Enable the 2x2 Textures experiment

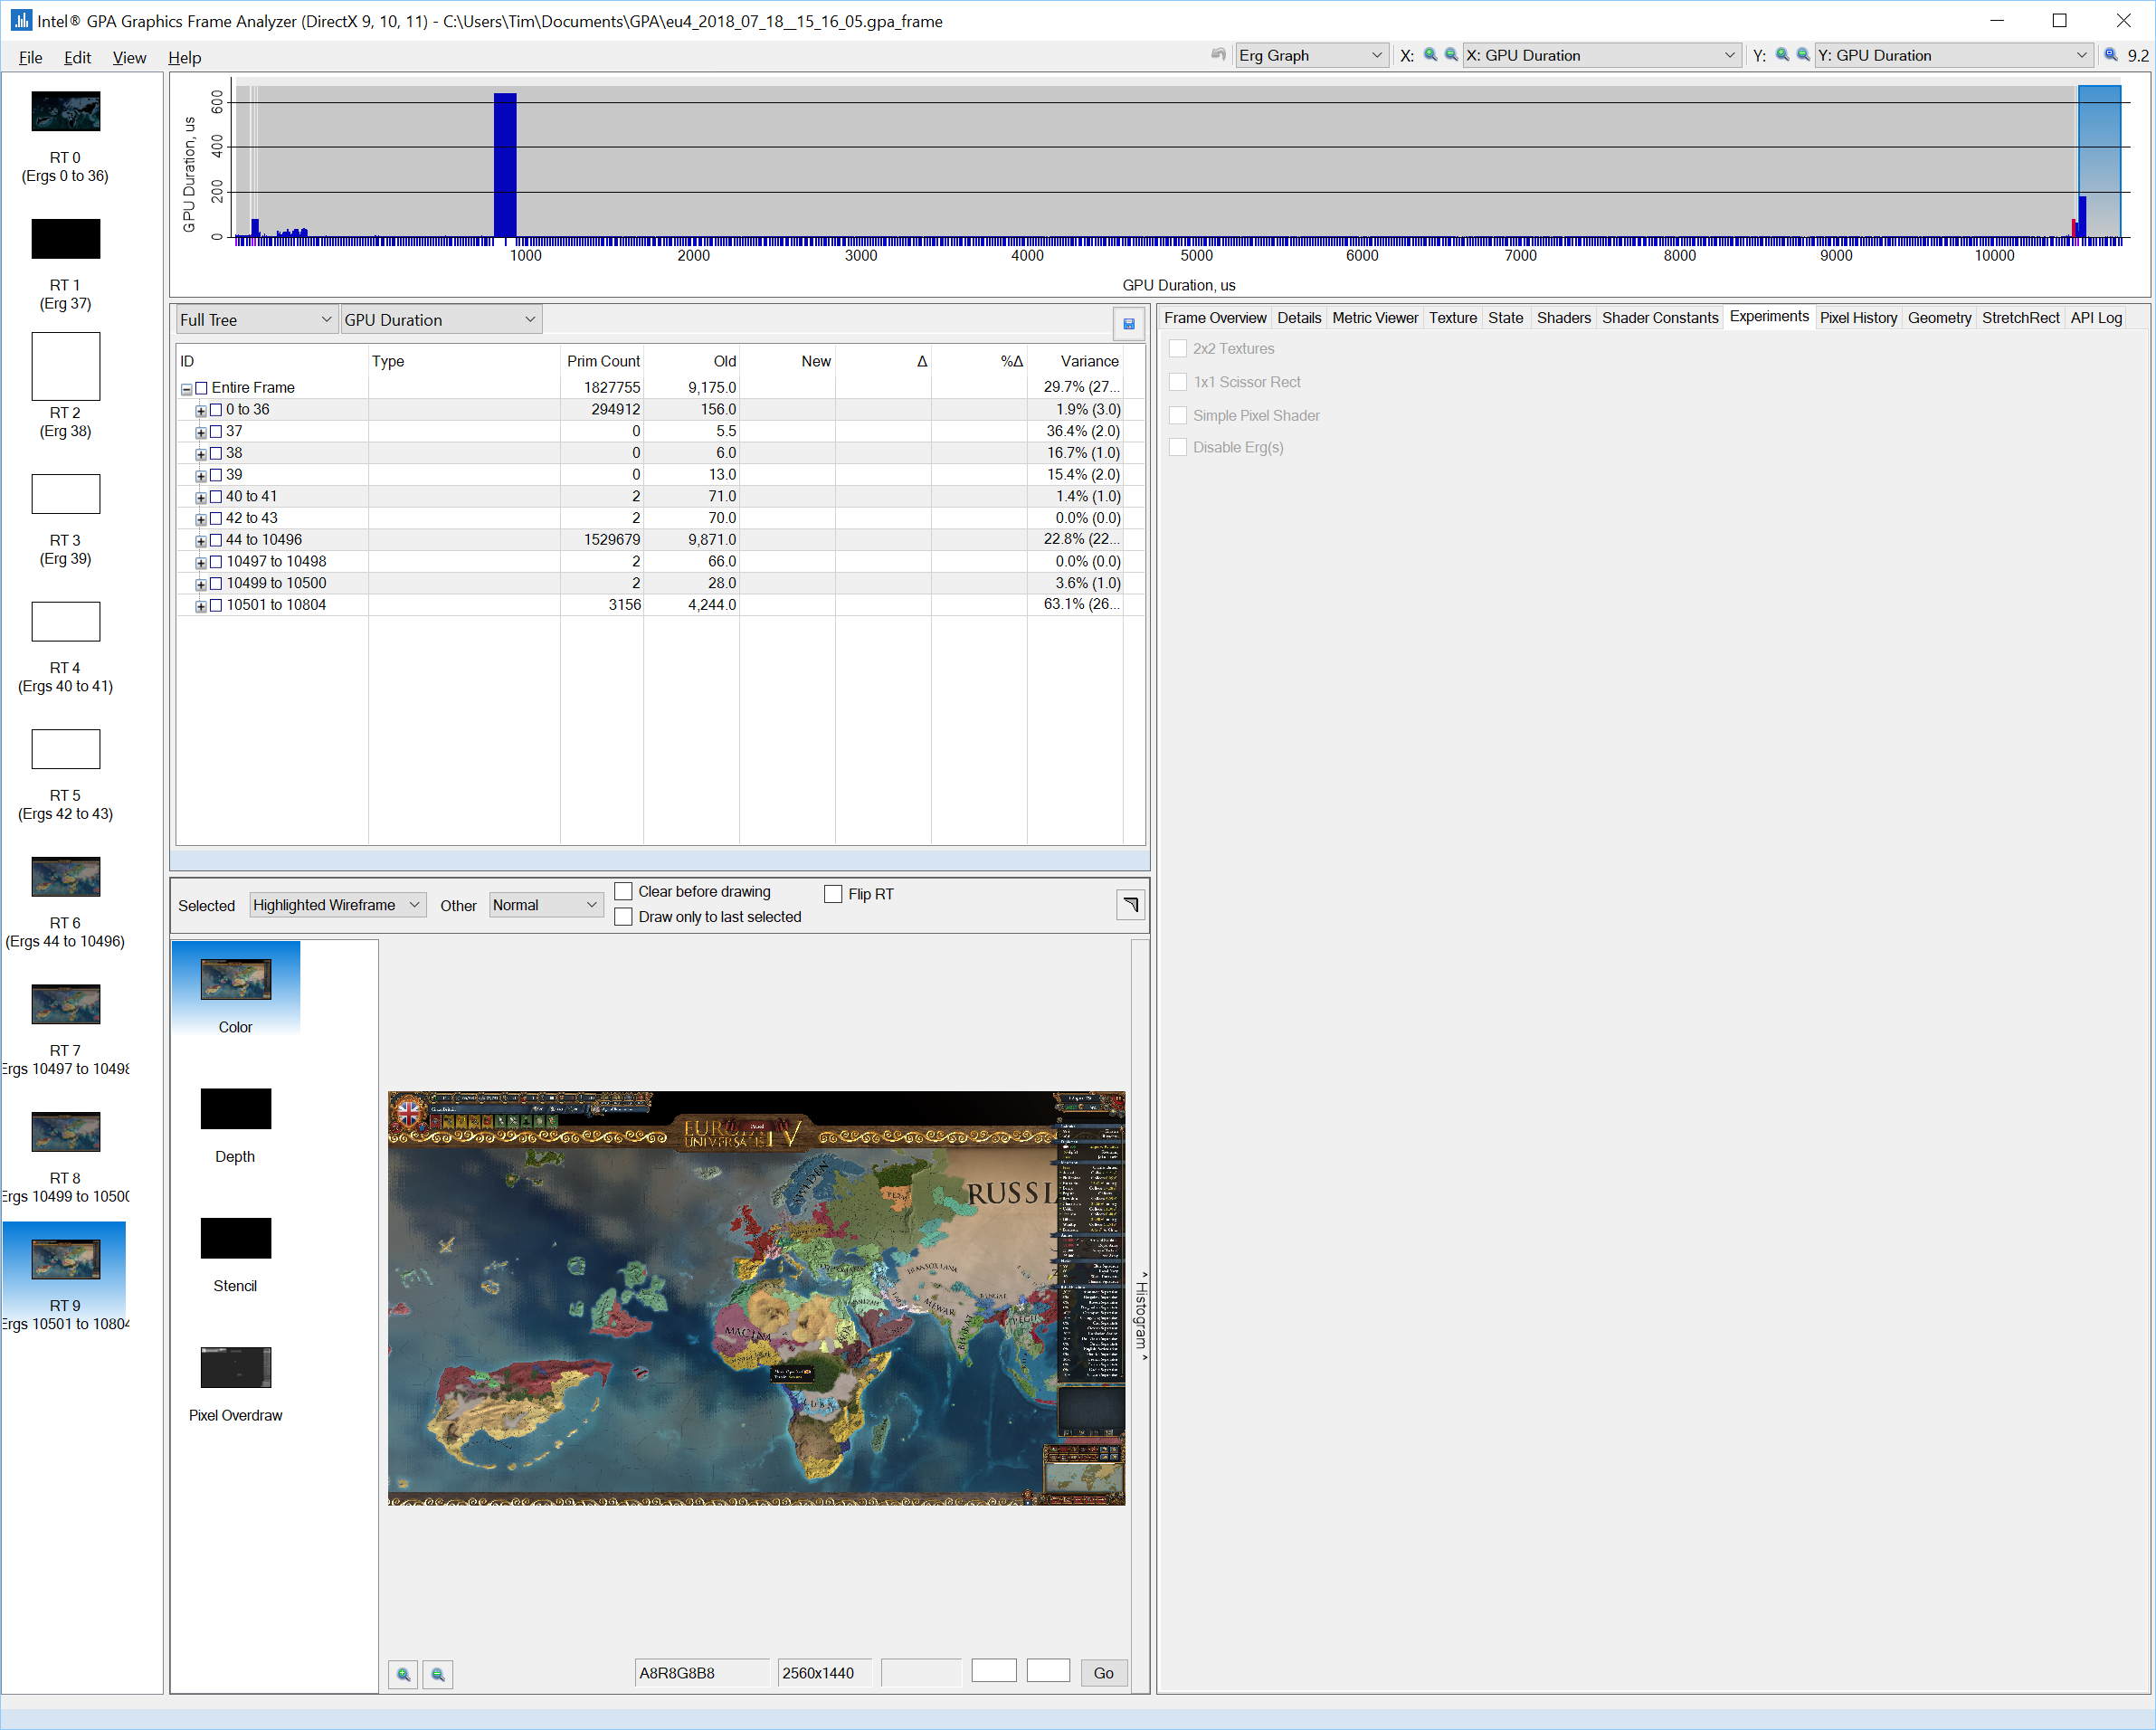tap(1178, 348)
